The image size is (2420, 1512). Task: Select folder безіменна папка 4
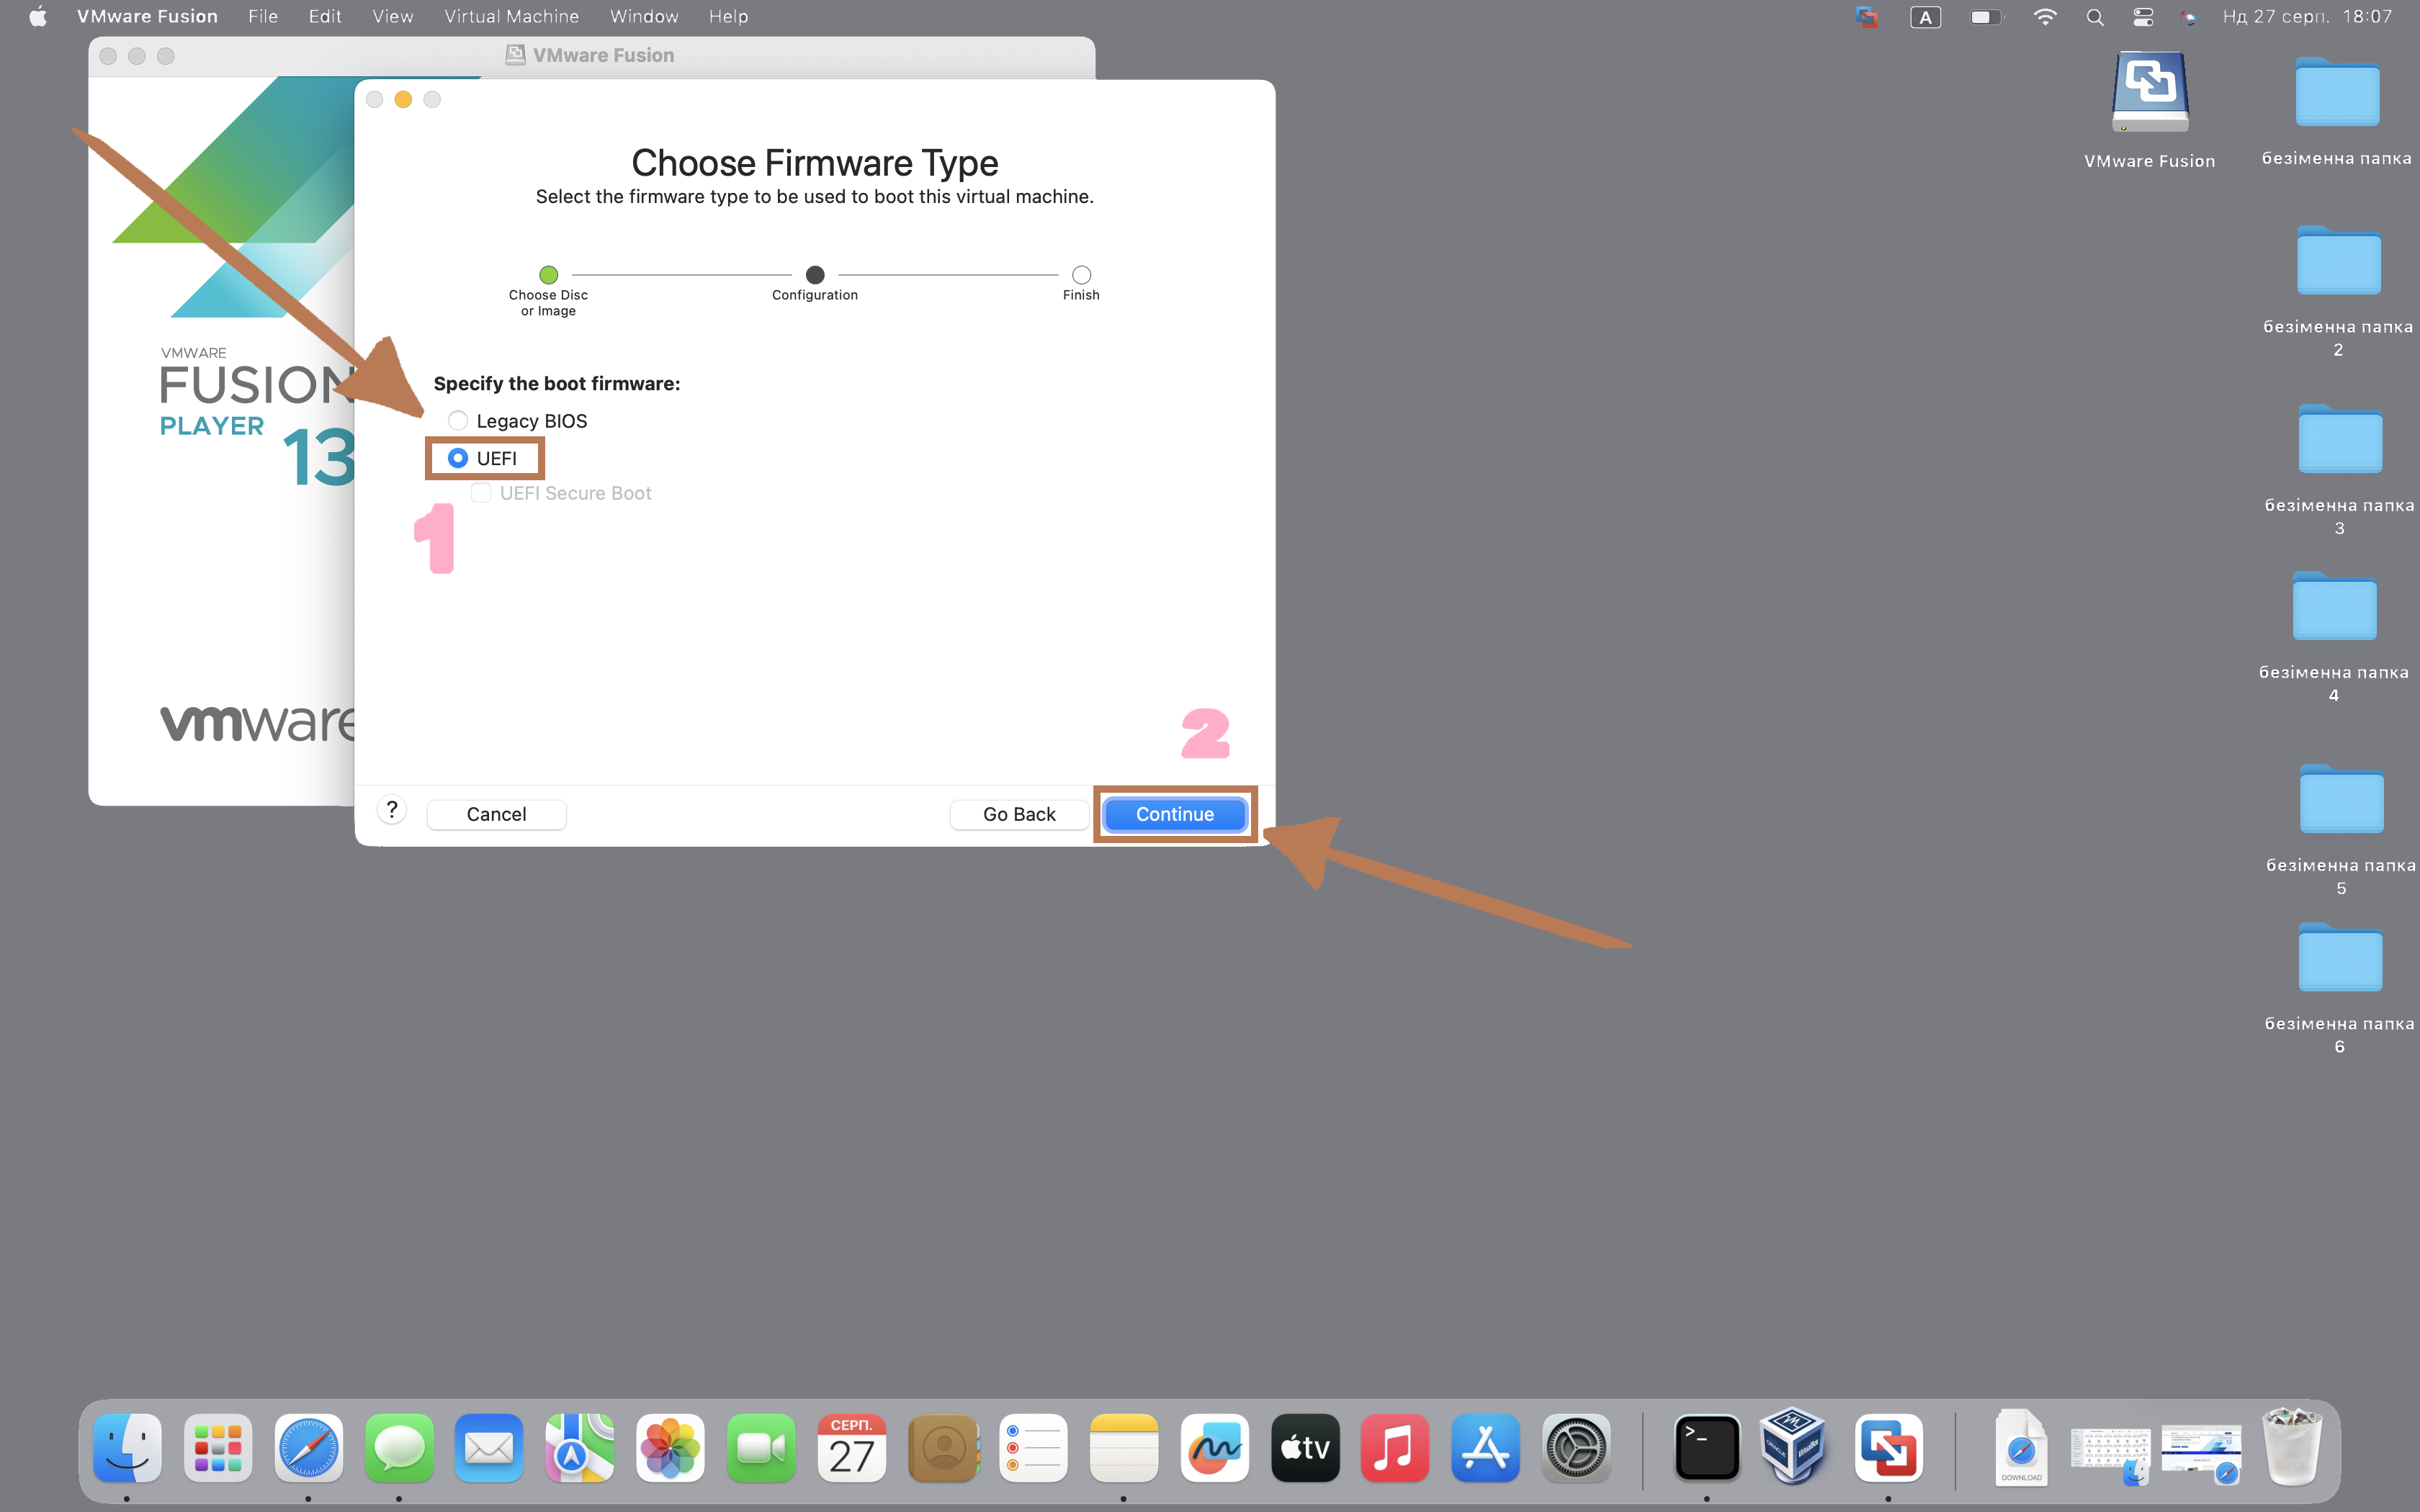[2335, 606]
